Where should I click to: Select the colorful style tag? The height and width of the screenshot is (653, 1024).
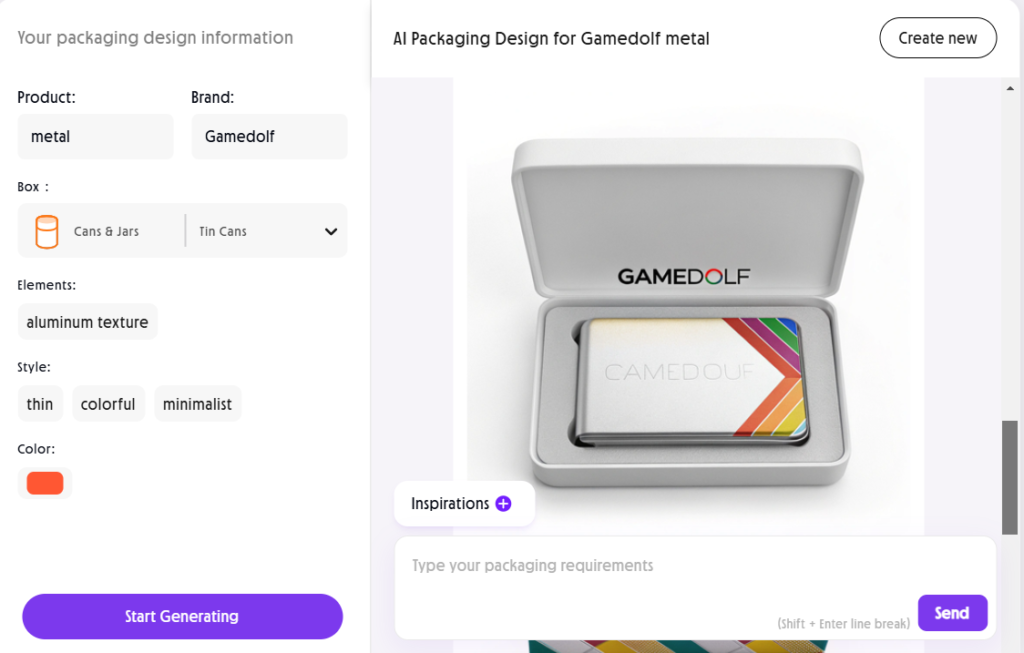[x=108, y=404]
